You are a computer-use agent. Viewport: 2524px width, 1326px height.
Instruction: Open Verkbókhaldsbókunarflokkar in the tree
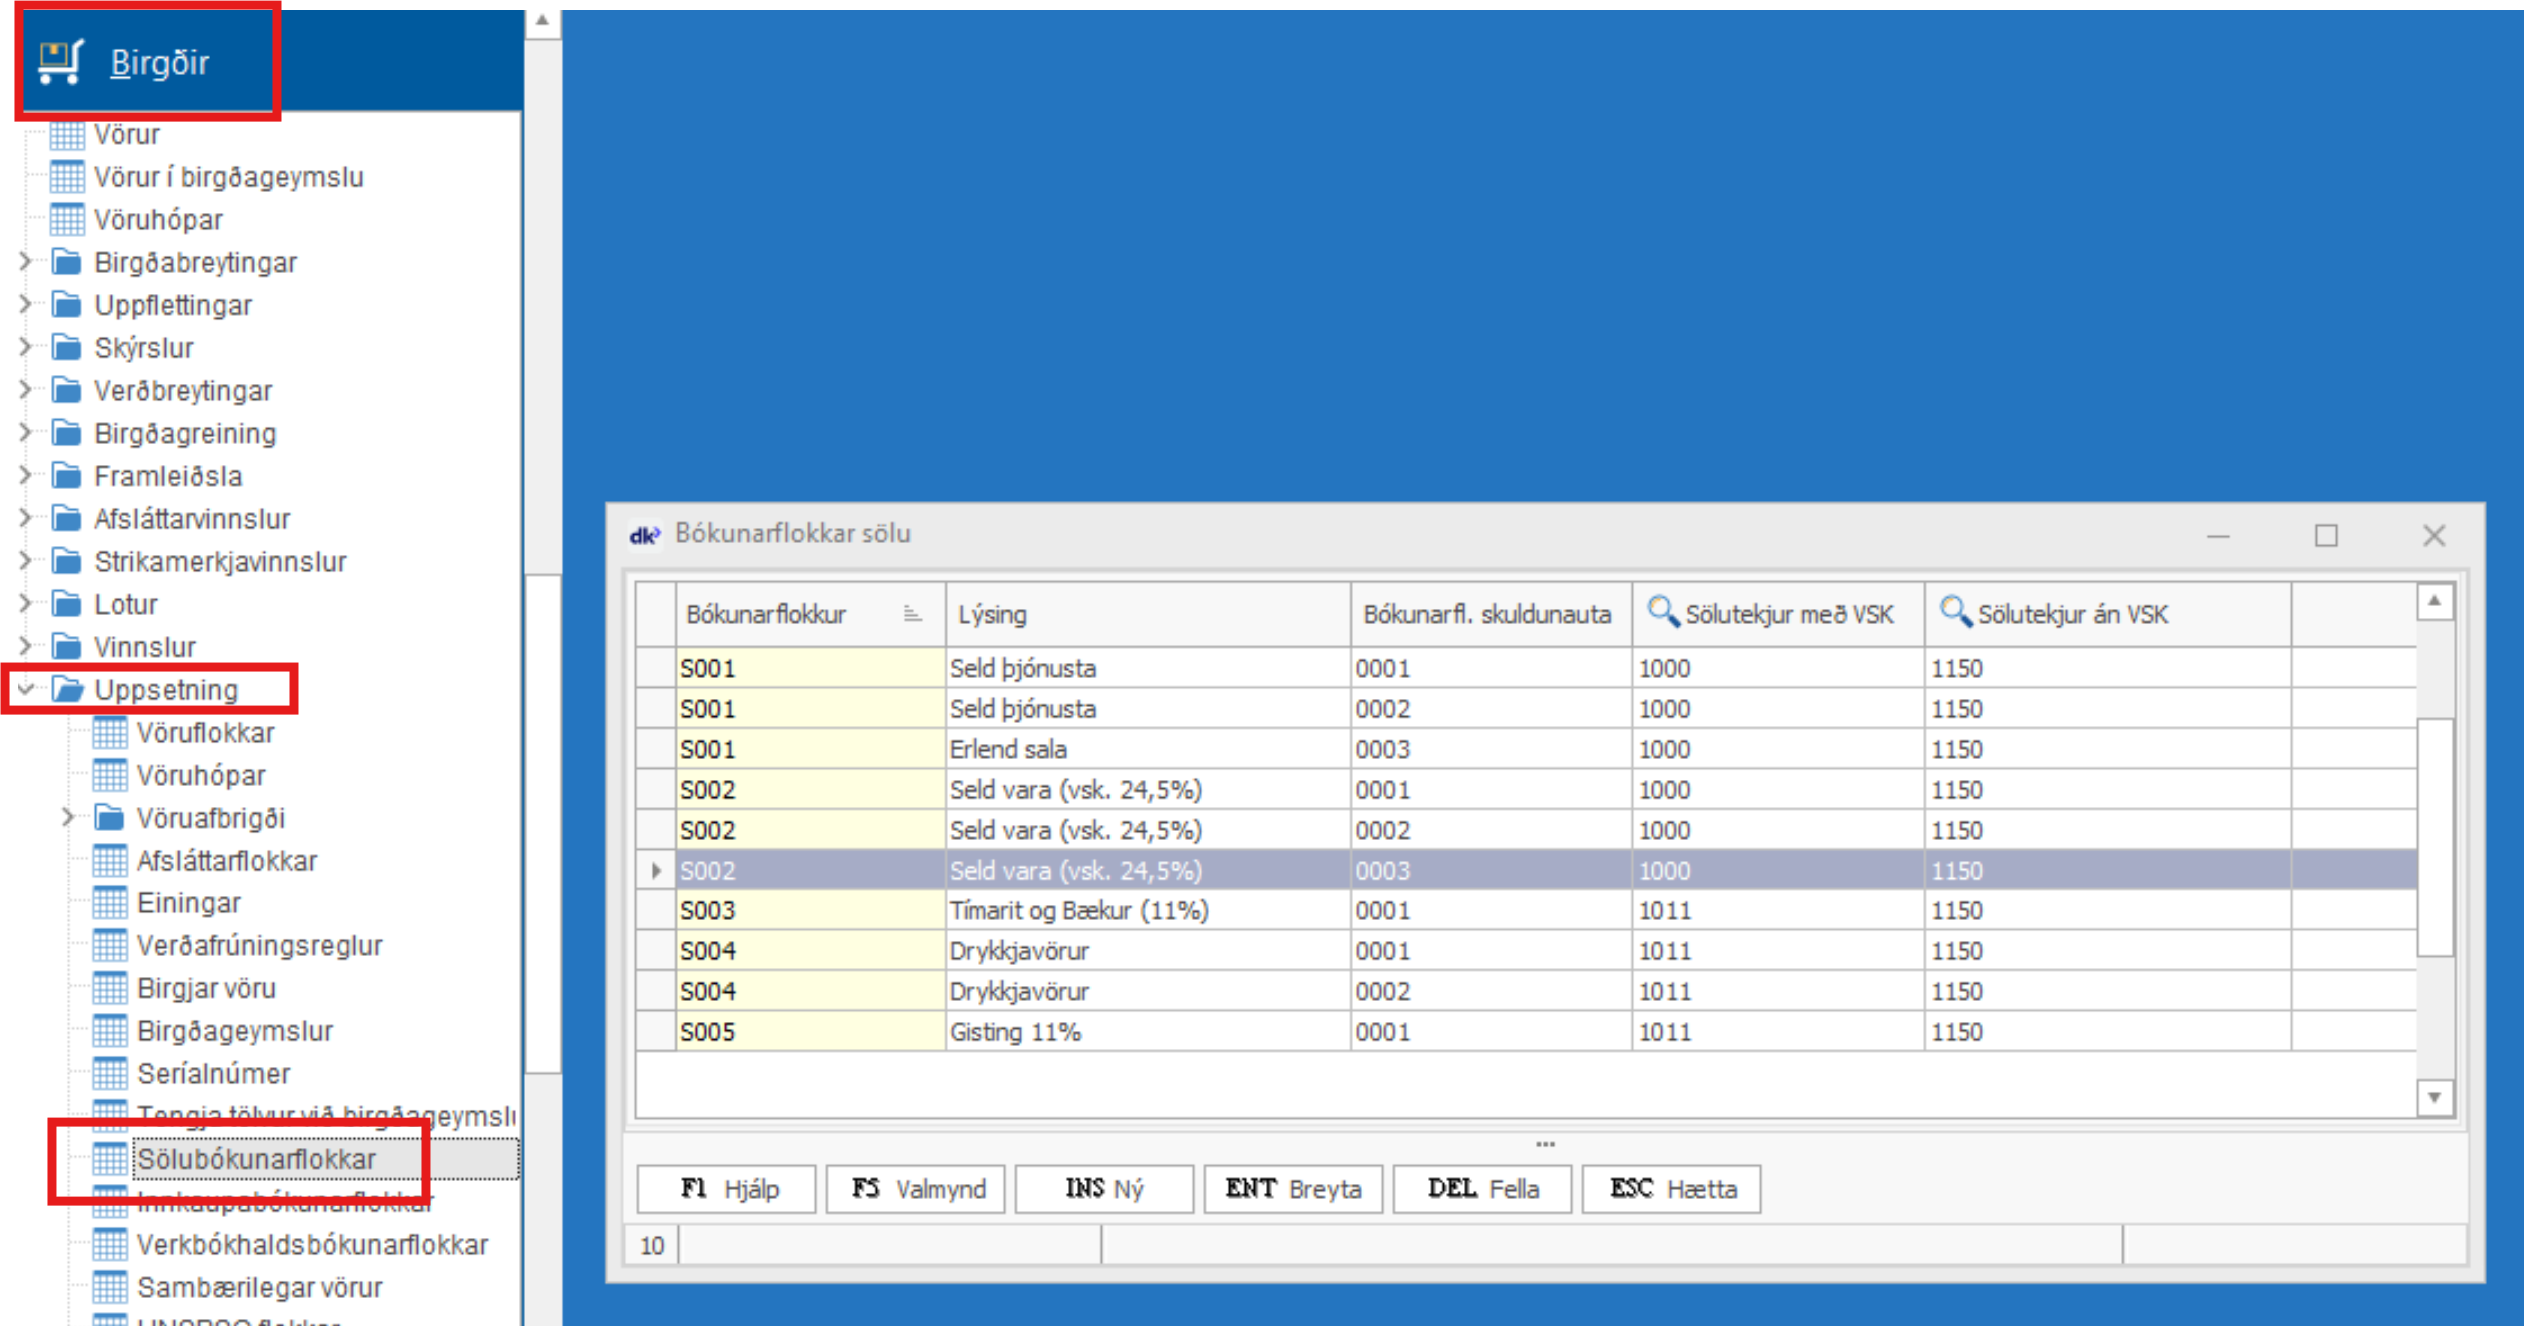pyautogui.click(x=312, y=1245)
